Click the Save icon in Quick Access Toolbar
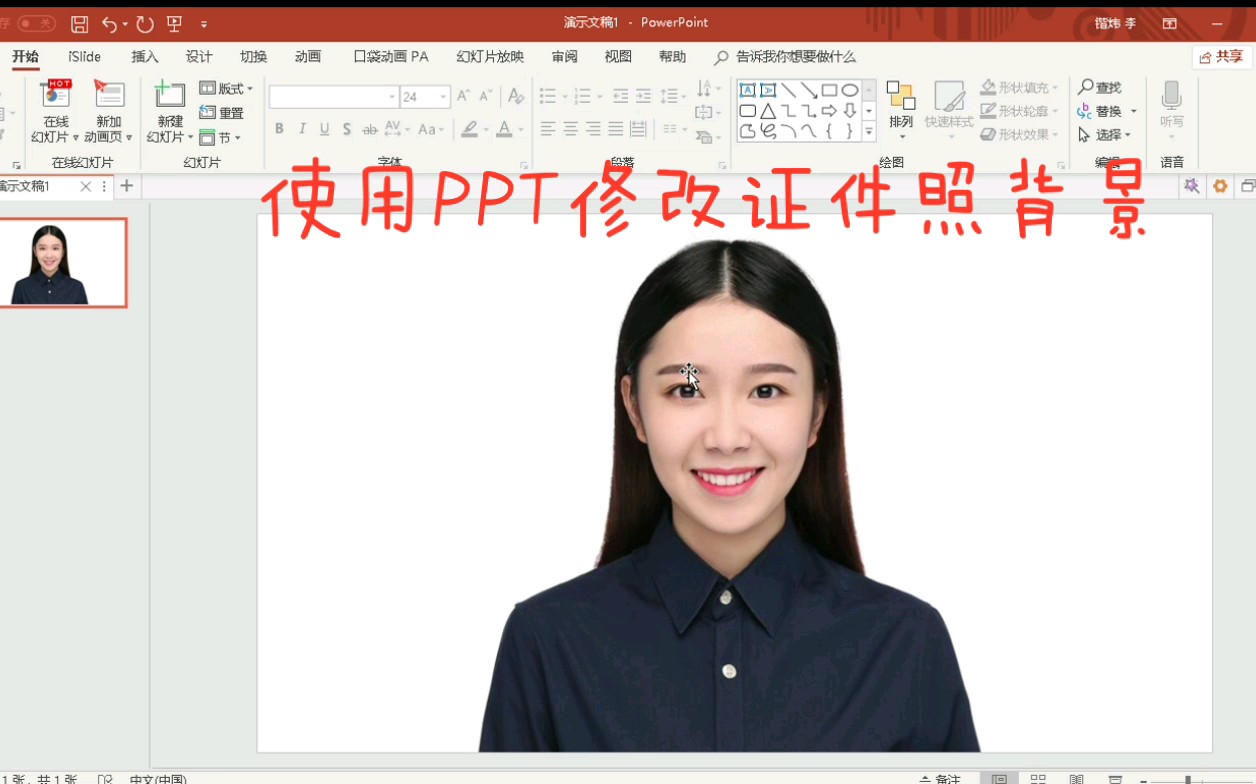Viewport: 1256px width, 784px height. pyautogui.click(x=79, y=22)
